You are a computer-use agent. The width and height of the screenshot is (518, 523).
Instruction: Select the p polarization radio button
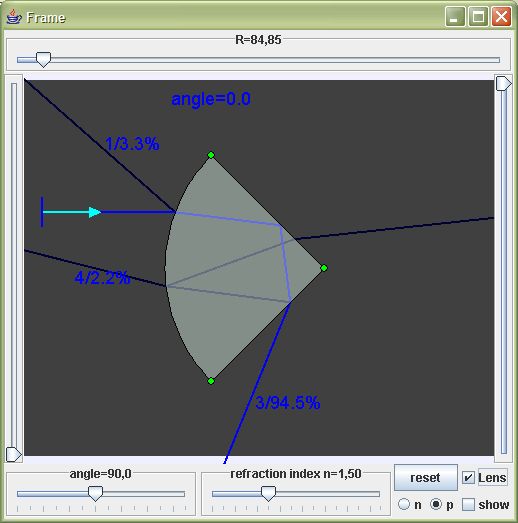point(436,504)
